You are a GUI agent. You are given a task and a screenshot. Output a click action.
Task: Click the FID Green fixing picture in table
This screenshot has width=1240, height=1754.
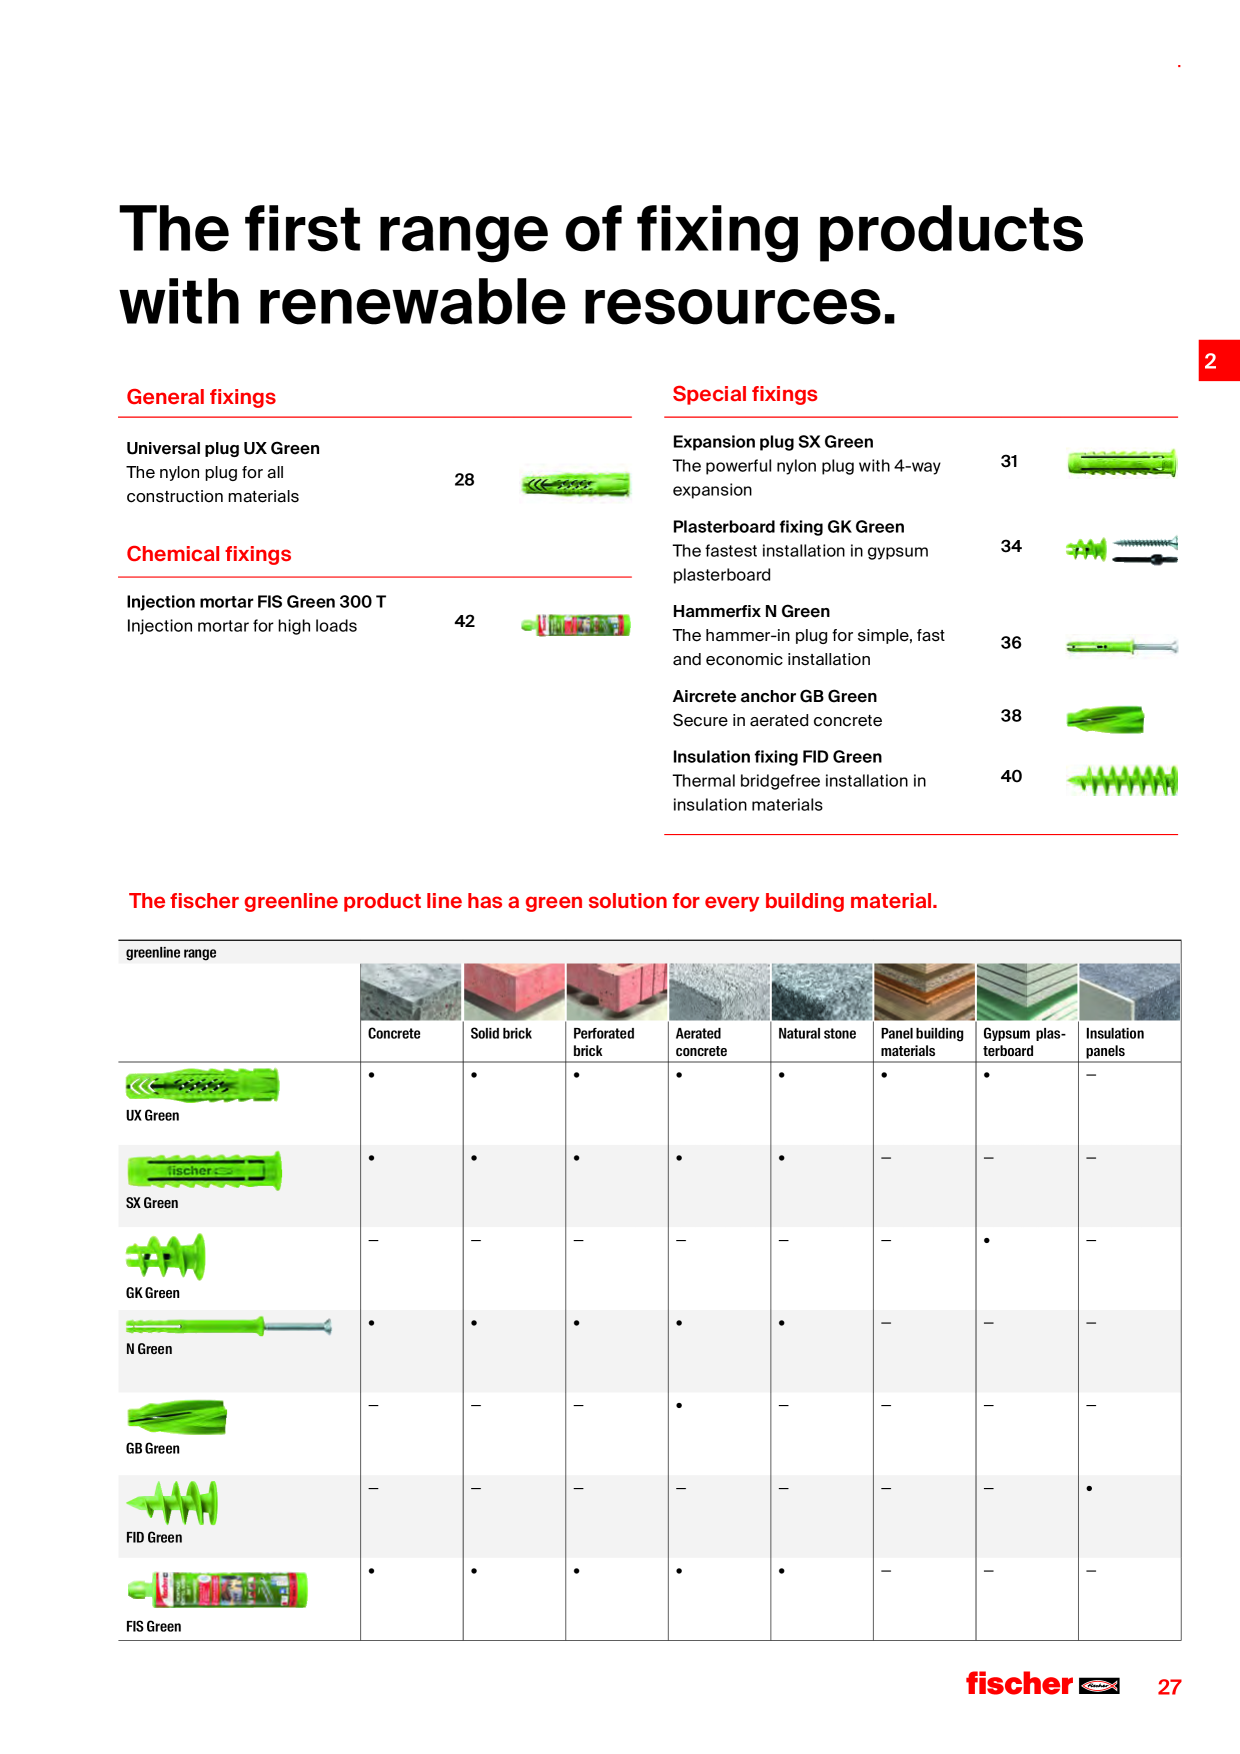[x=172, y=1503]
